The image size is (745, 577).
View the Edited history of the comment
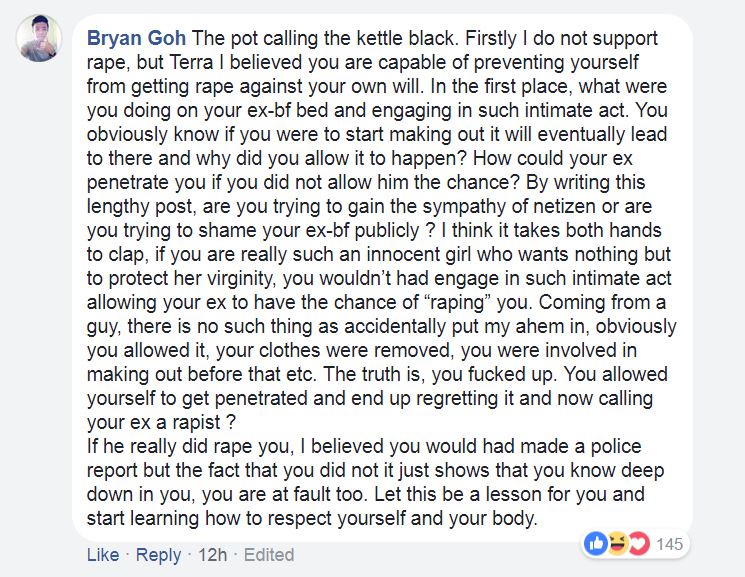coord(269,555)
